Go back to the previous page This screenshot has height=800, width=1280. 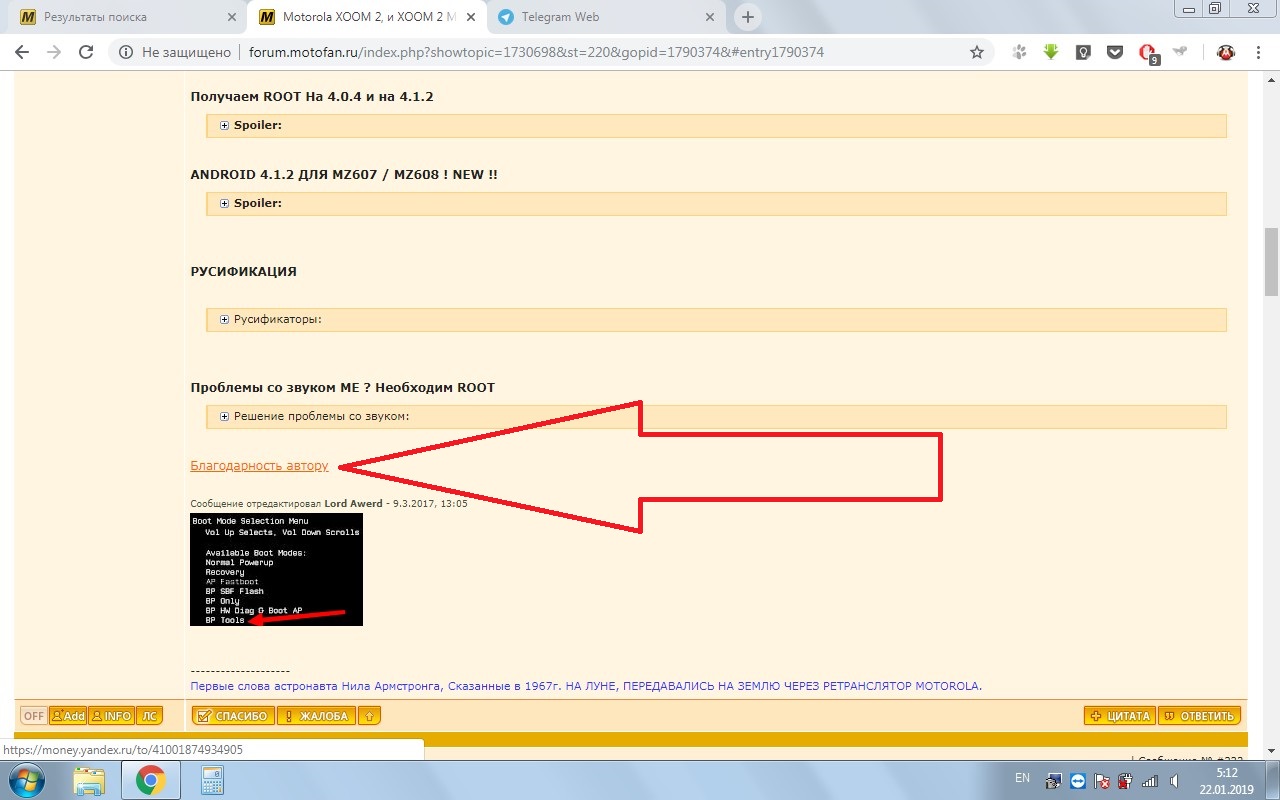coord(22,52)
